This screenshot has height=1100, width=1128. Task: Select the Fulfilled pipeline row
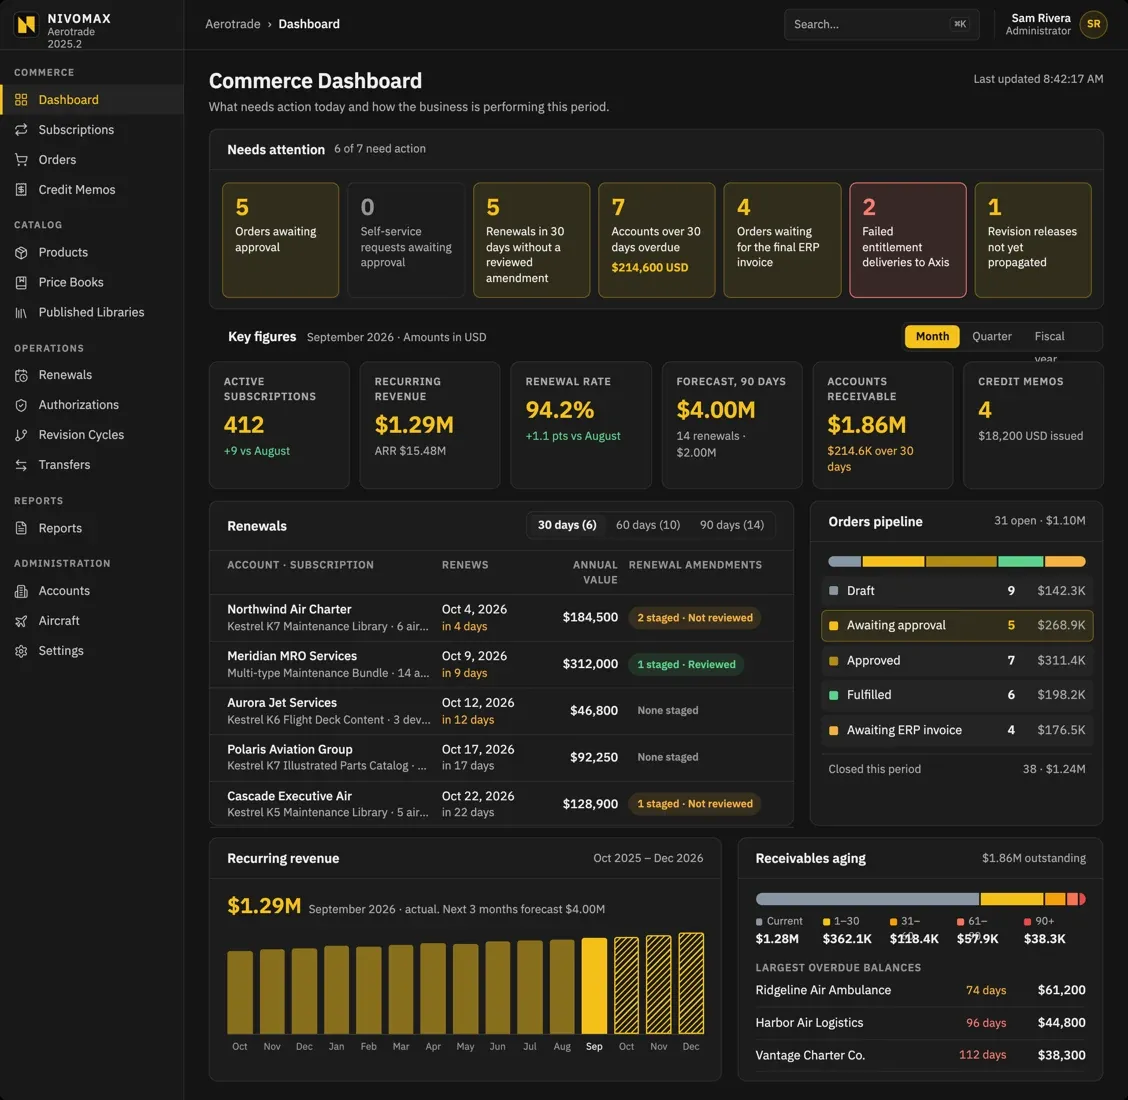tap(957, 695)
